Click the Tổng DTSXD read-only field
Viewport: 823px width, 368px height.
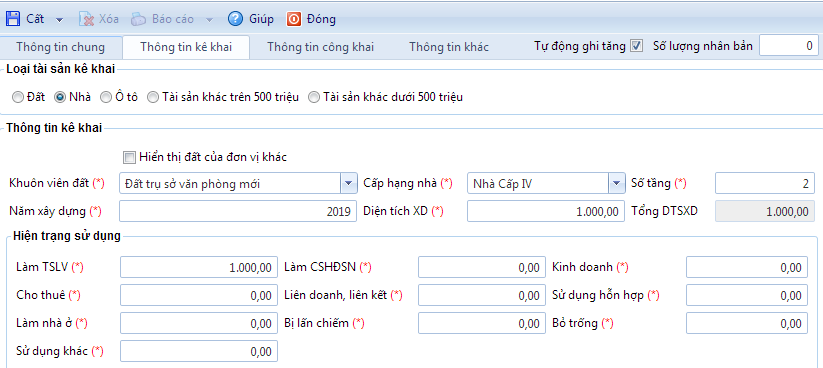[x=765, y=212]
